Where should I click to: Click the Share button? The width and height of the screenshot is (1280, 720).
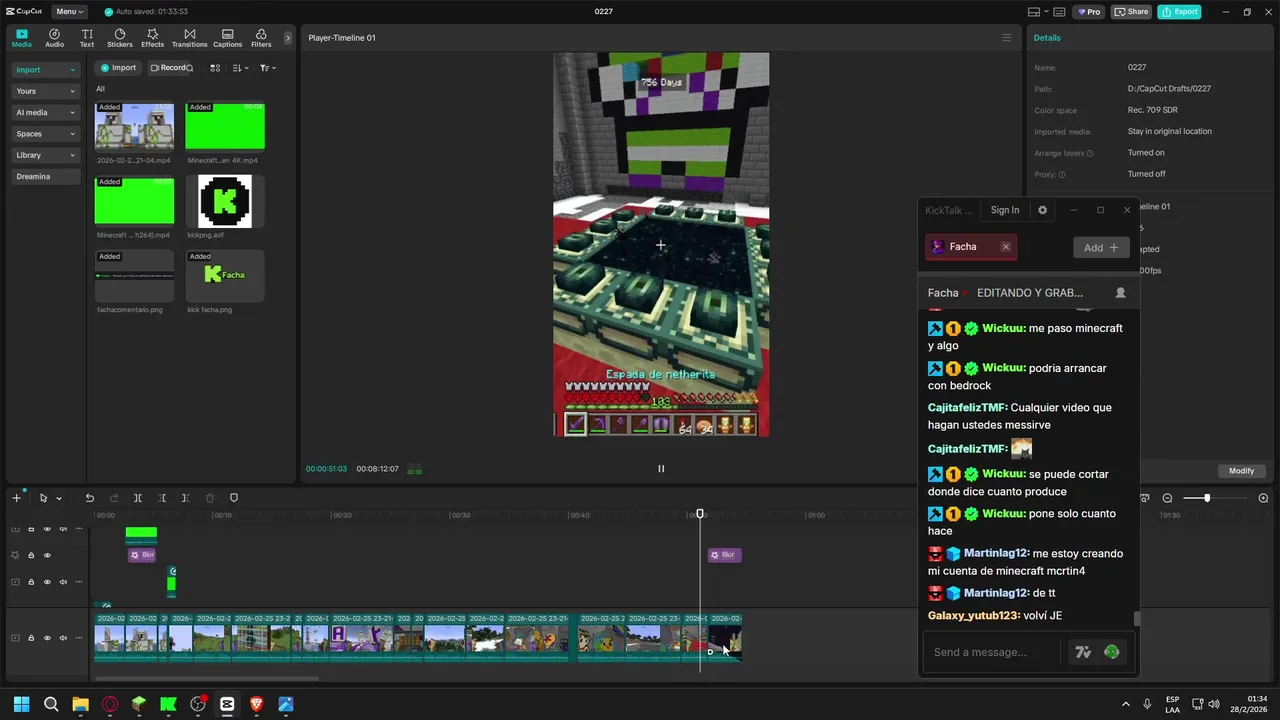coord(1131,12)
